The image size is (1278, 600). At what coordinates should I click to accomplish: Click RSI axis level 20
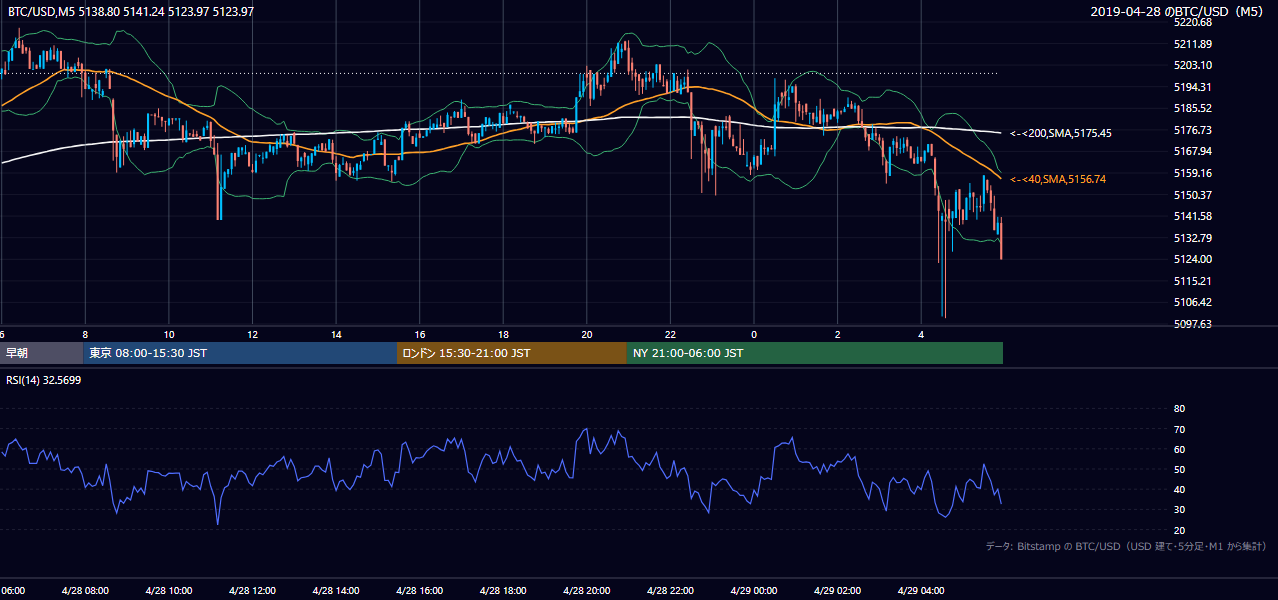click(1179, 530)
